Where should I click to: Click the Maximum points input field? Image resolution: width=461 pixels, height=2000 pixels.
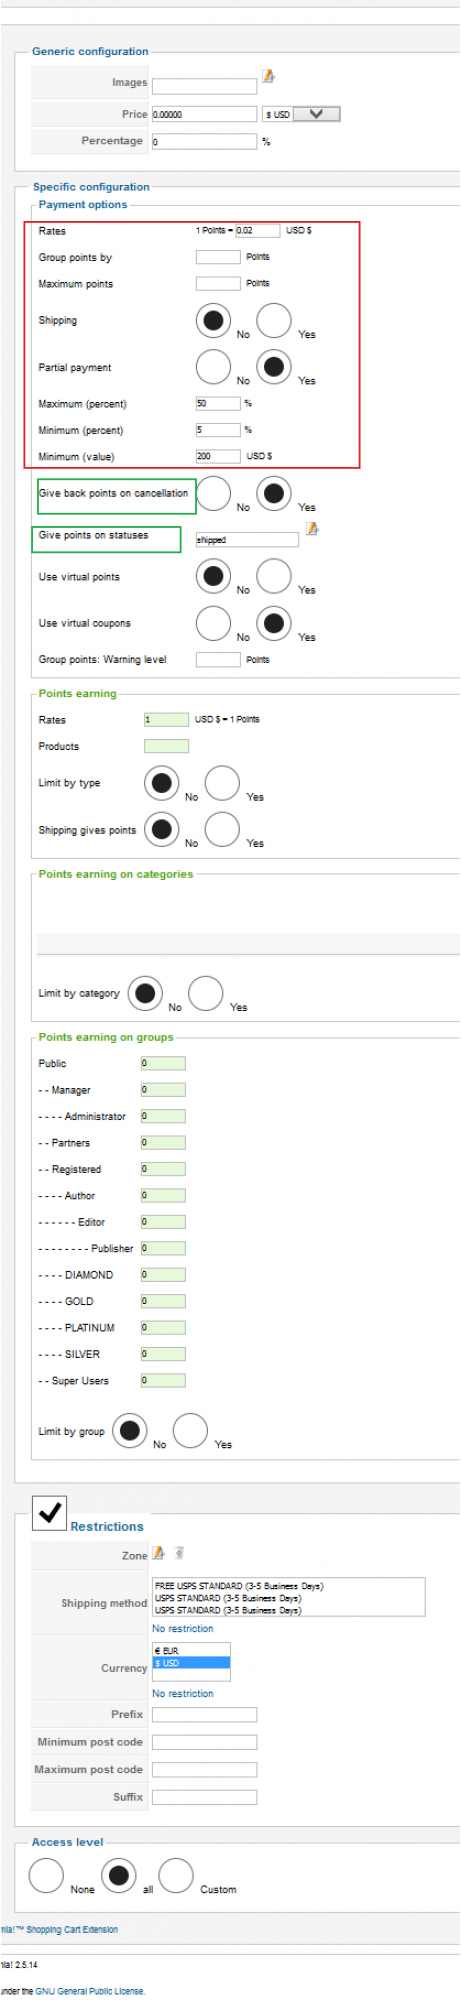click(218, 284)
